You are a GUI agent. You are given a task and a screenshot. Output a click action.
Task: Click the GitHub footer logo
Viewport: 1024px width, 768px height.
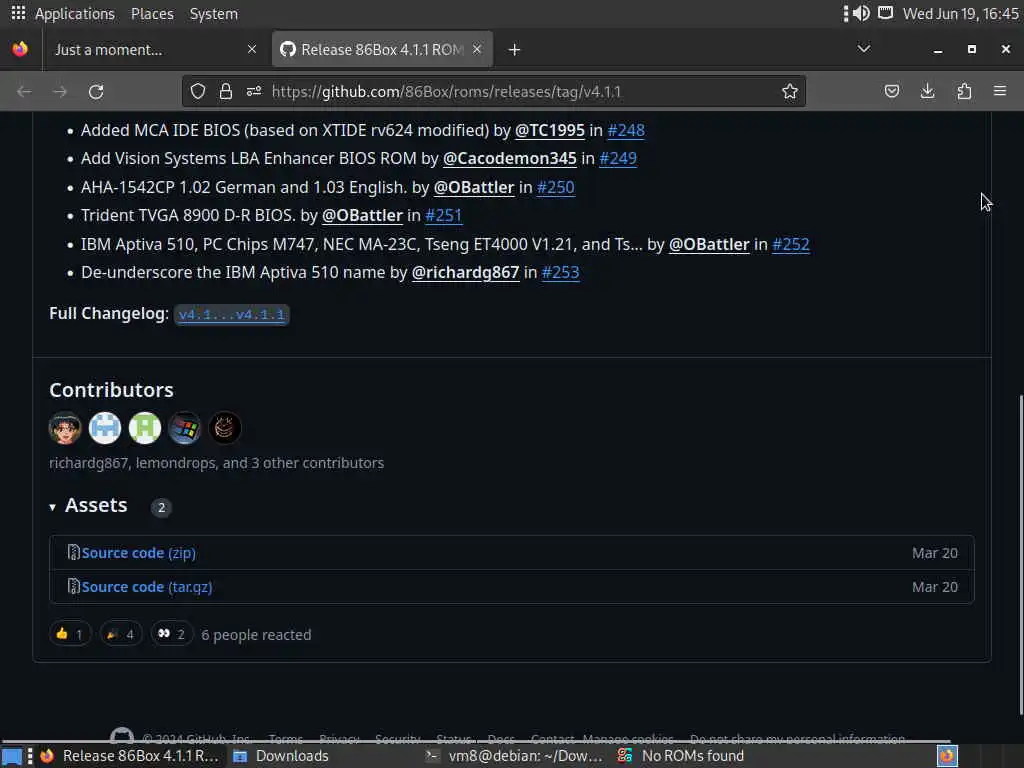click(121, 738)
